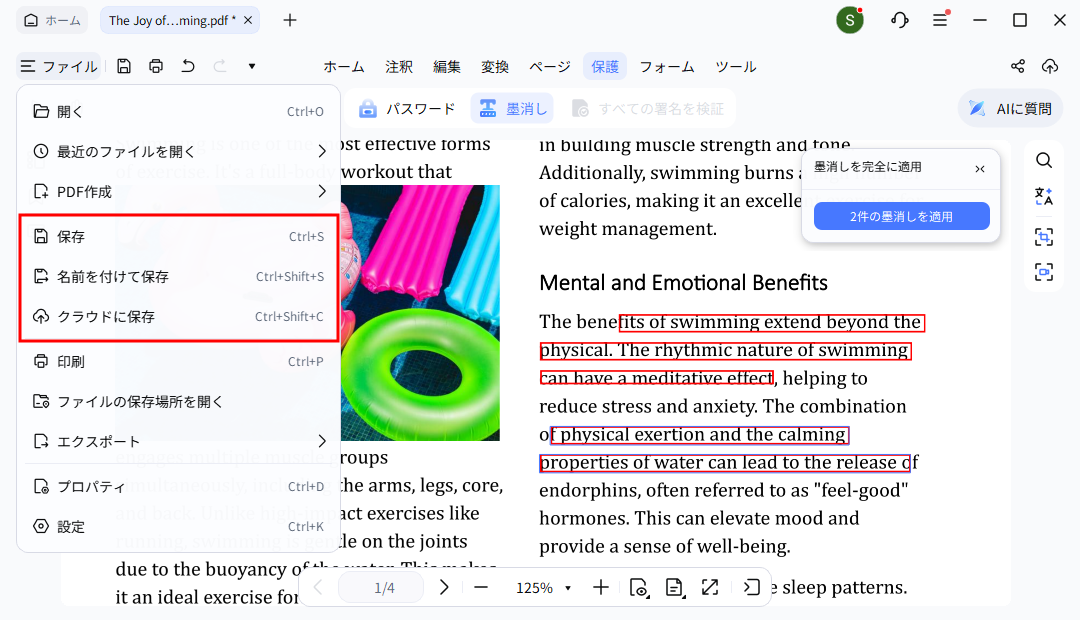The height and width of the screenshot is (620, 1080).
Task: Click the page layout icon in bottom bar
Action: coord(674,588)
